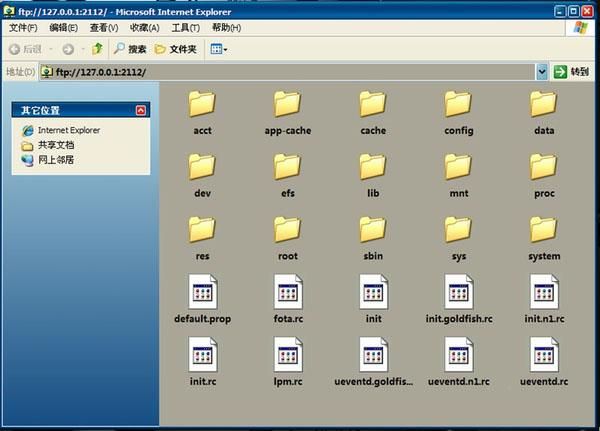Screen dimensions: 600x431
Task: Open 网上邻居 network places link
Action: 56,159
